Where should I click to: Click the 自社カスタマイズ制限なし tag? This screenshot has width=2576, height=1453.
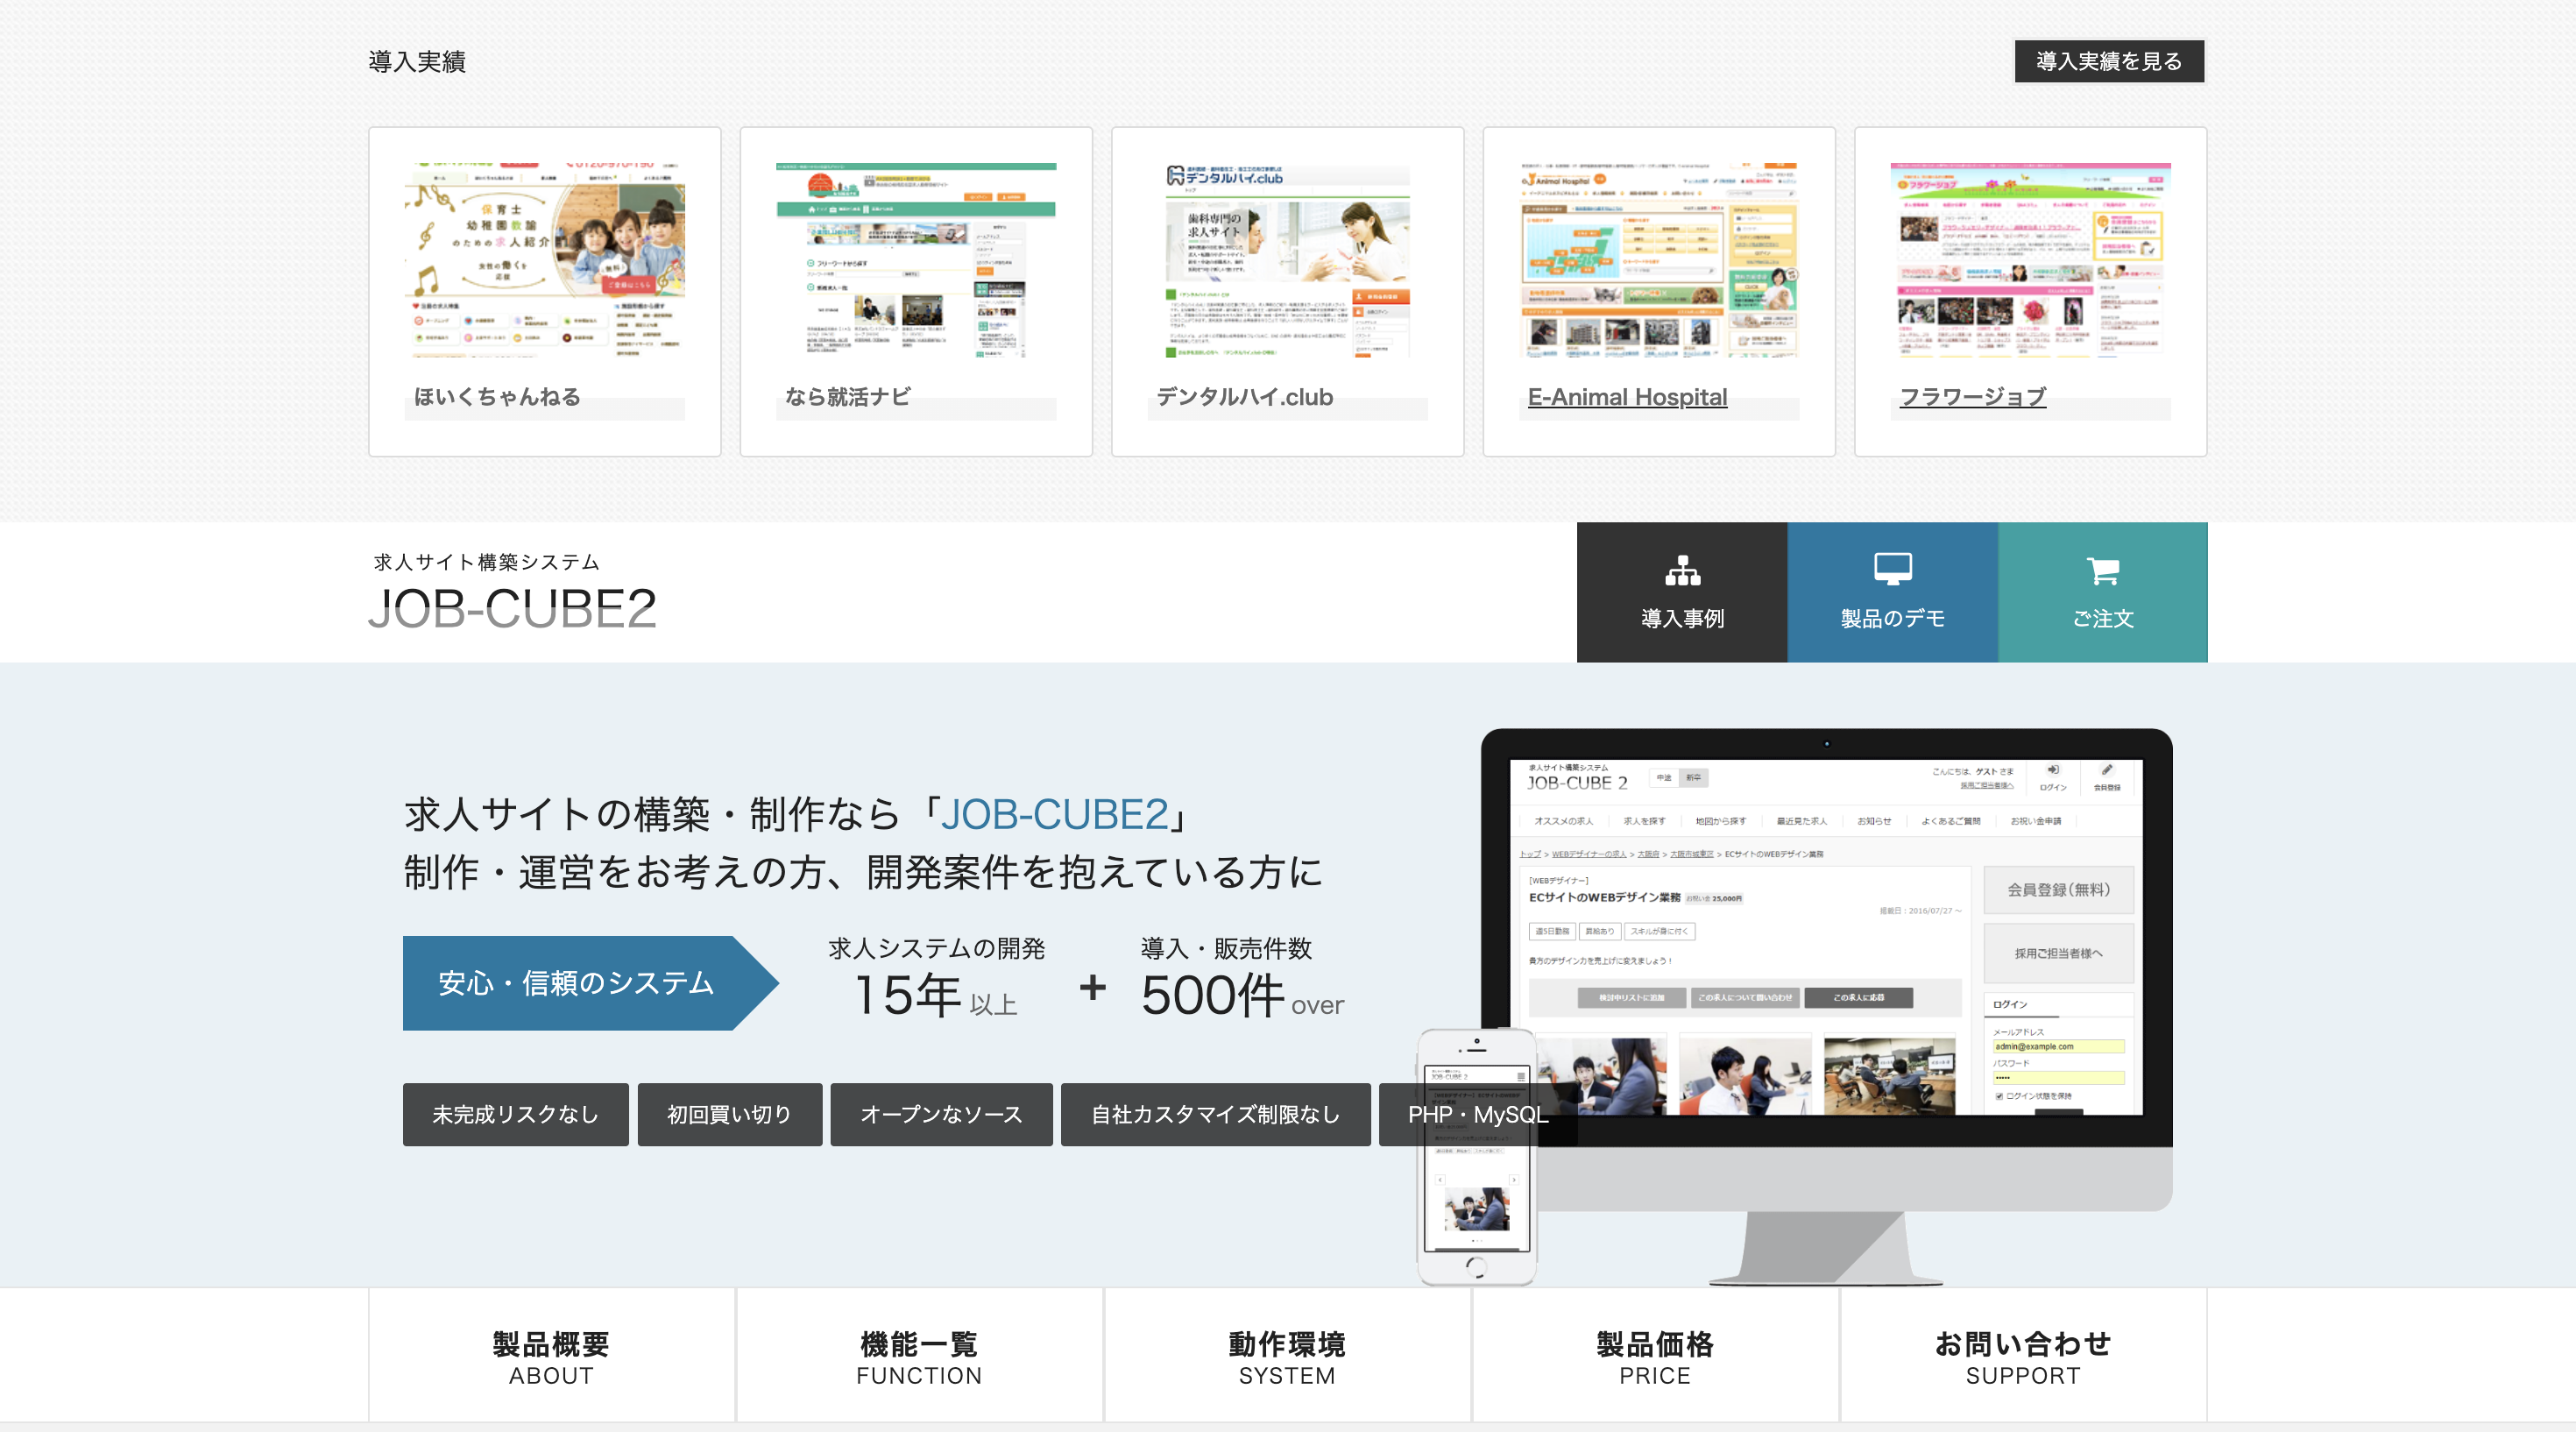click(x=1215, y=1114)
